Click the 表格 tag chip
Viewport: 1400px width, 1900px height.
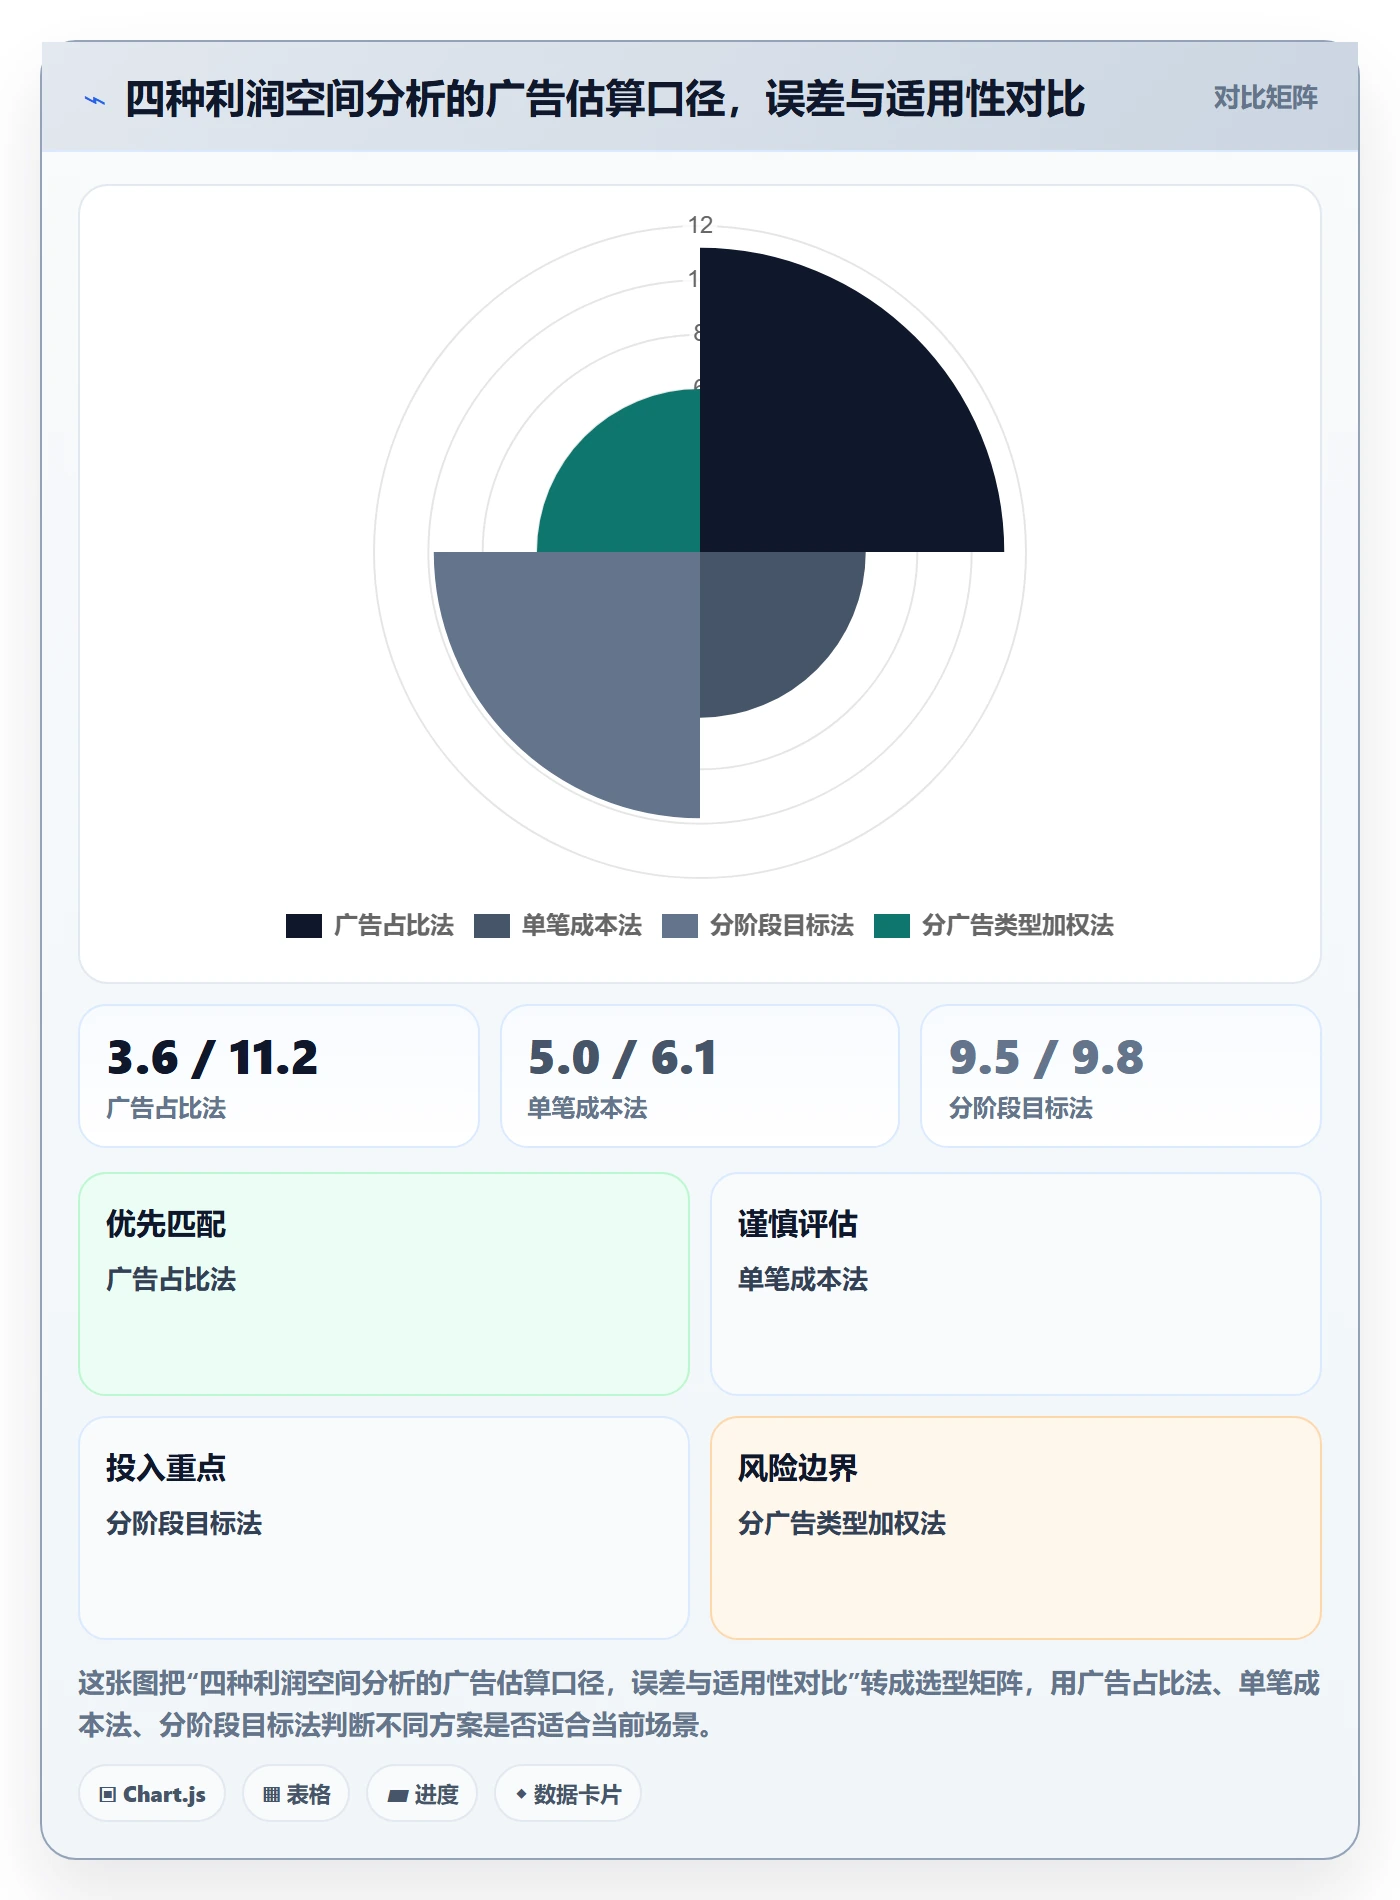[x=296, y=1794]
